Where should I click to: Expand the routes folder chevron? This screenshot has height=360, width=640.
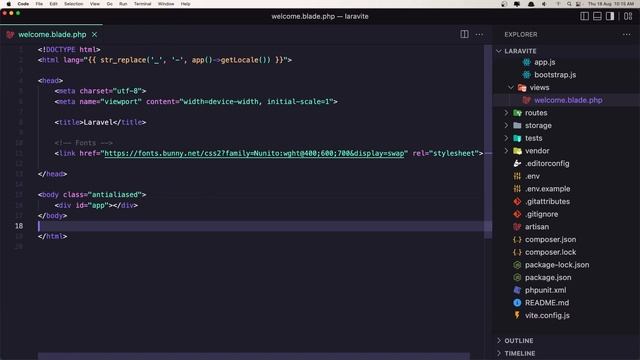coord(506,113)
